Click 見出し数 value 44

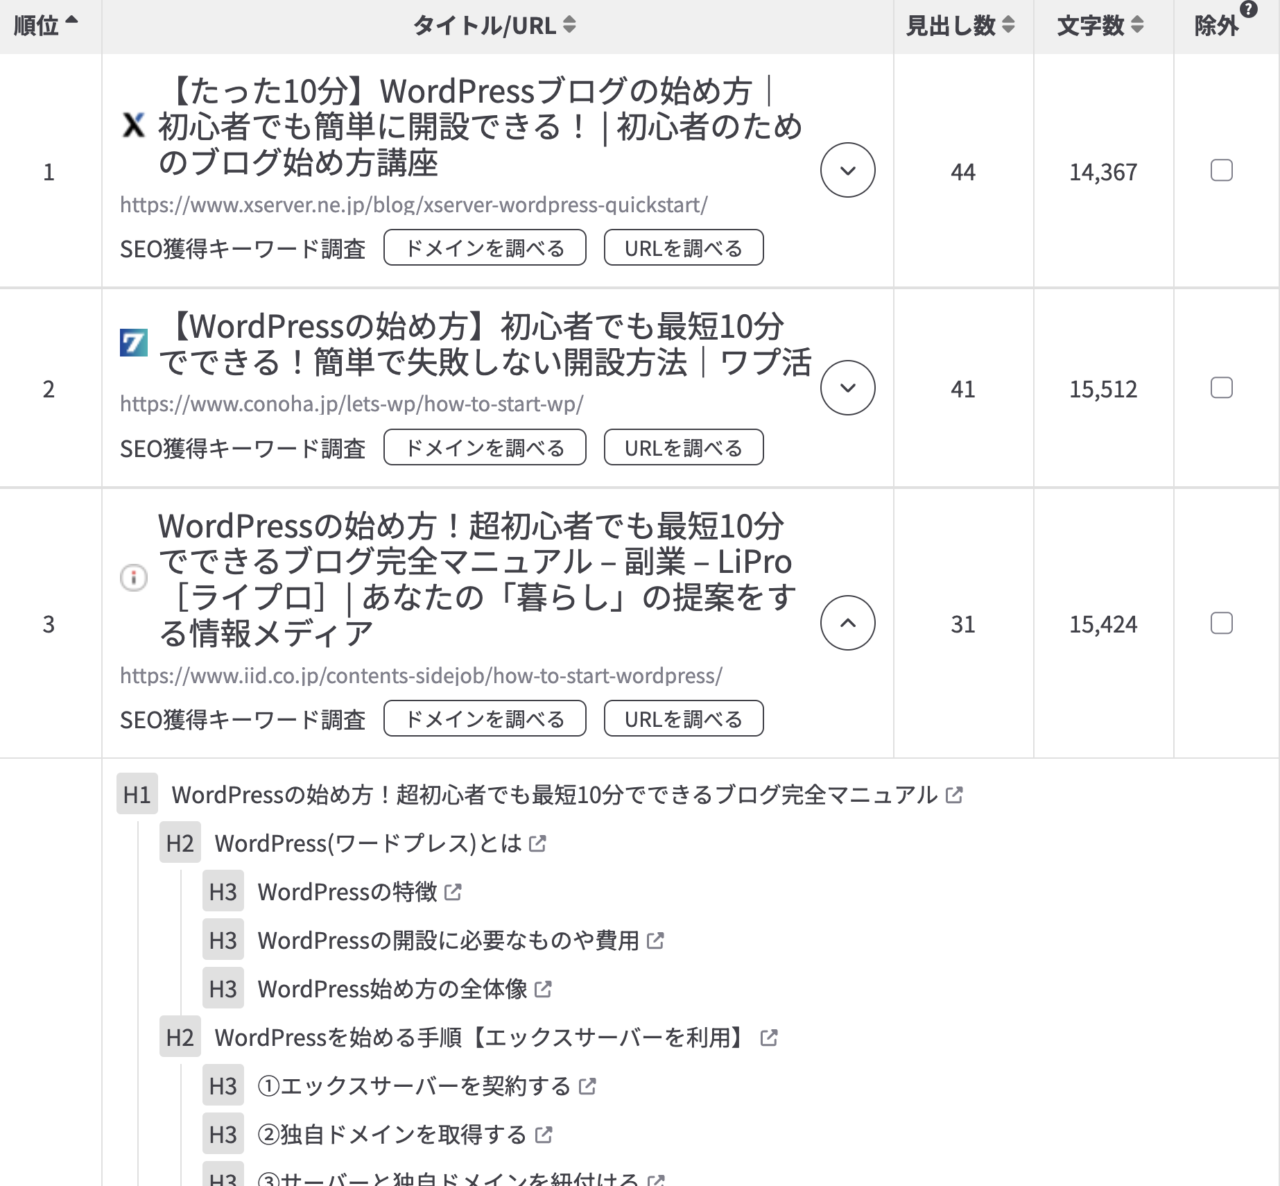[963, 172]
